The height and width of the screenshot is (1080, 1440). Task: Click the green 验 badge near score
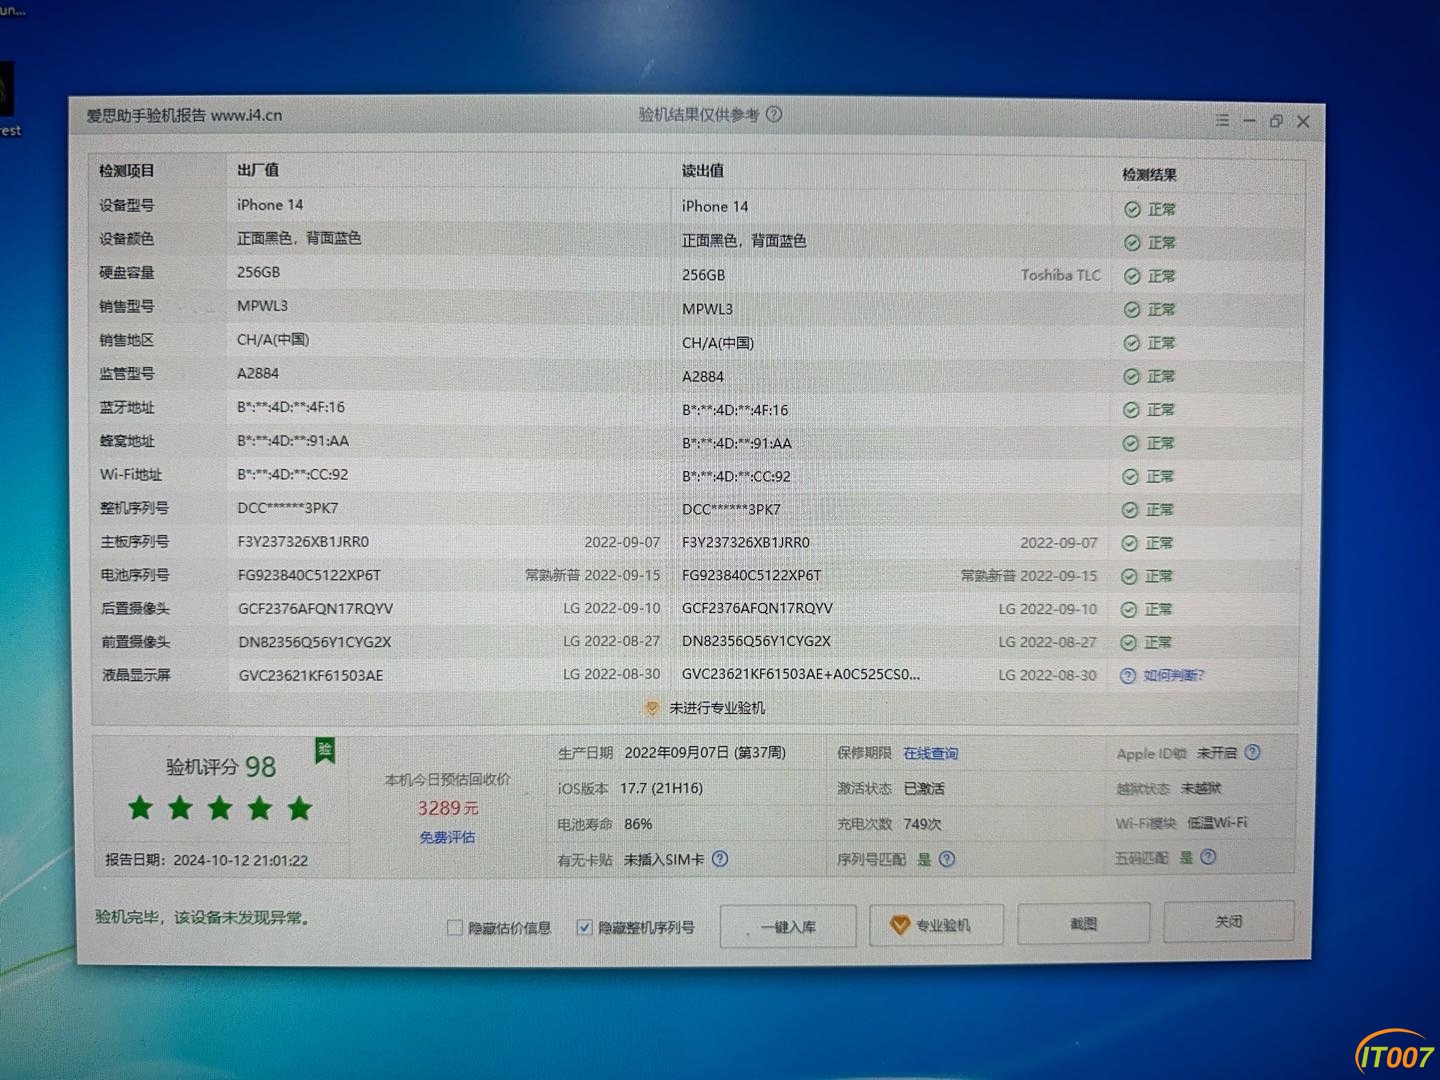pos(325,750)
